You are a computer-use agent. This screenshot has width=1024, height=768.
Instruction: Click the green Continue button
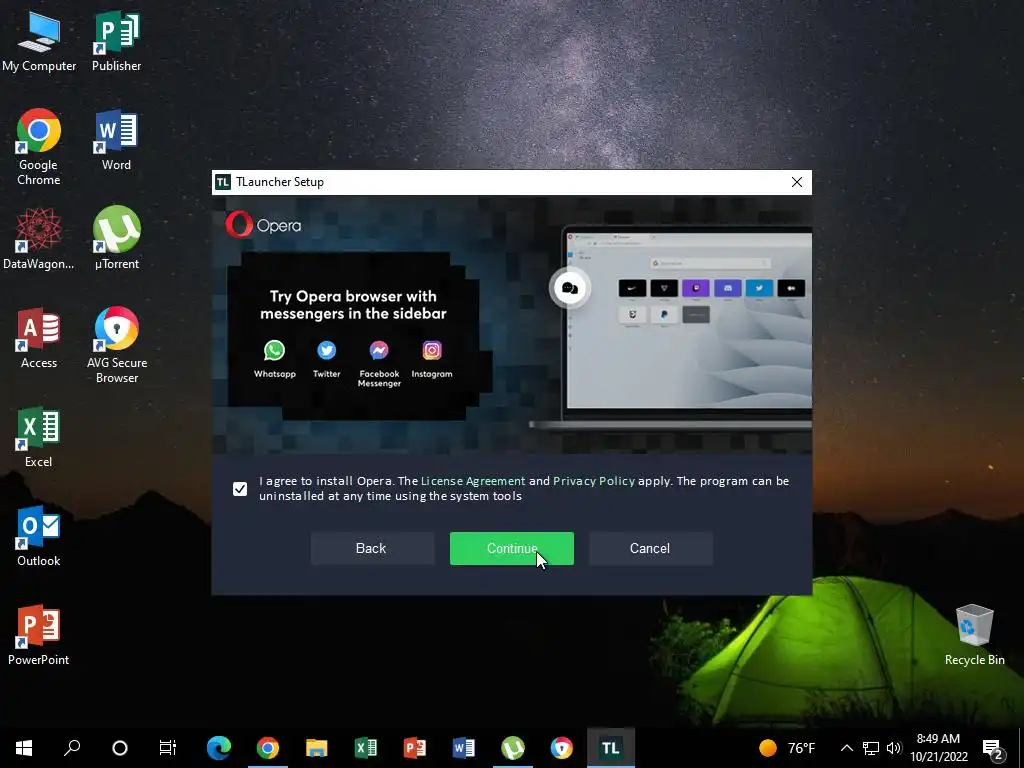click(511, 549)
